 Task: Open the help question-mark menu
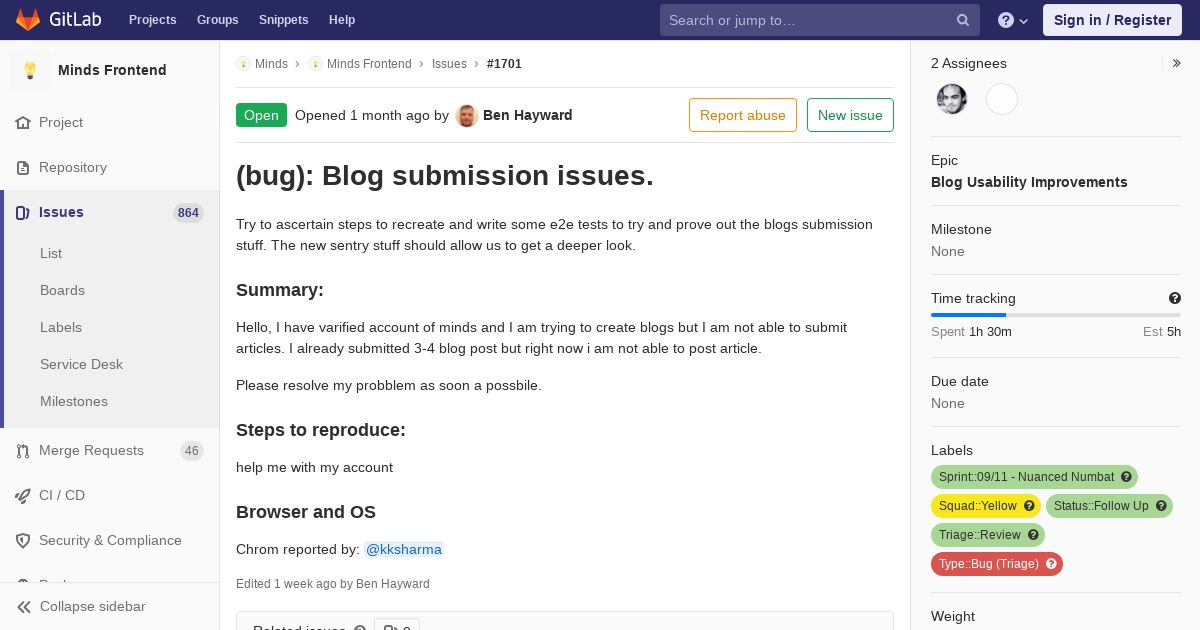coord(1013,20)
